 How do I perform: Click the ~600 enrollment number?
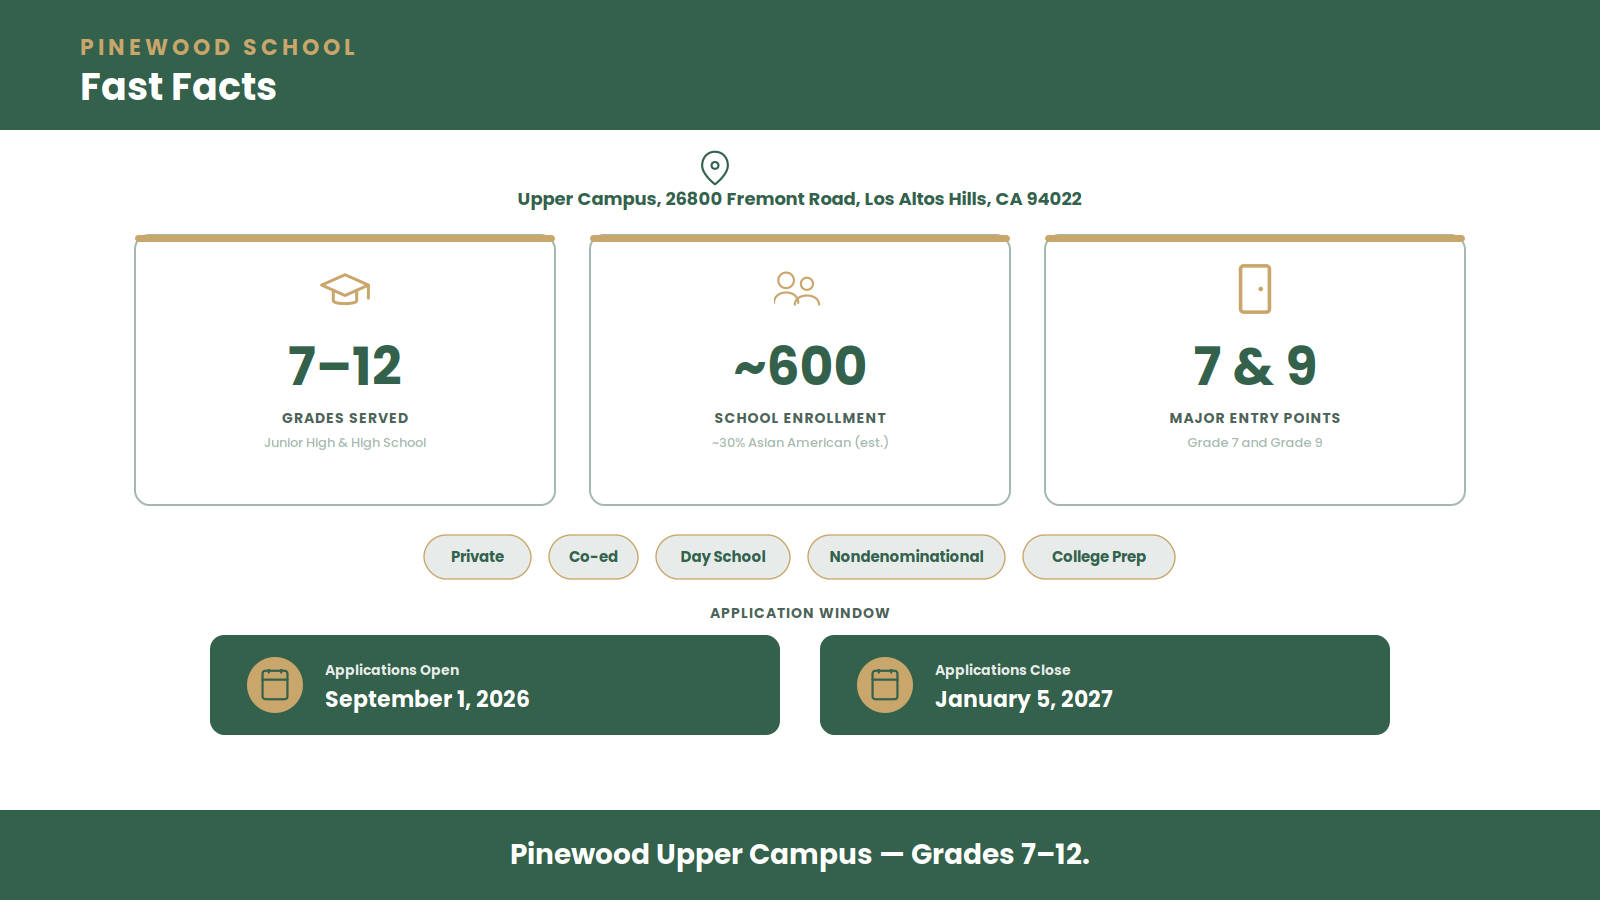click(800, 365)
